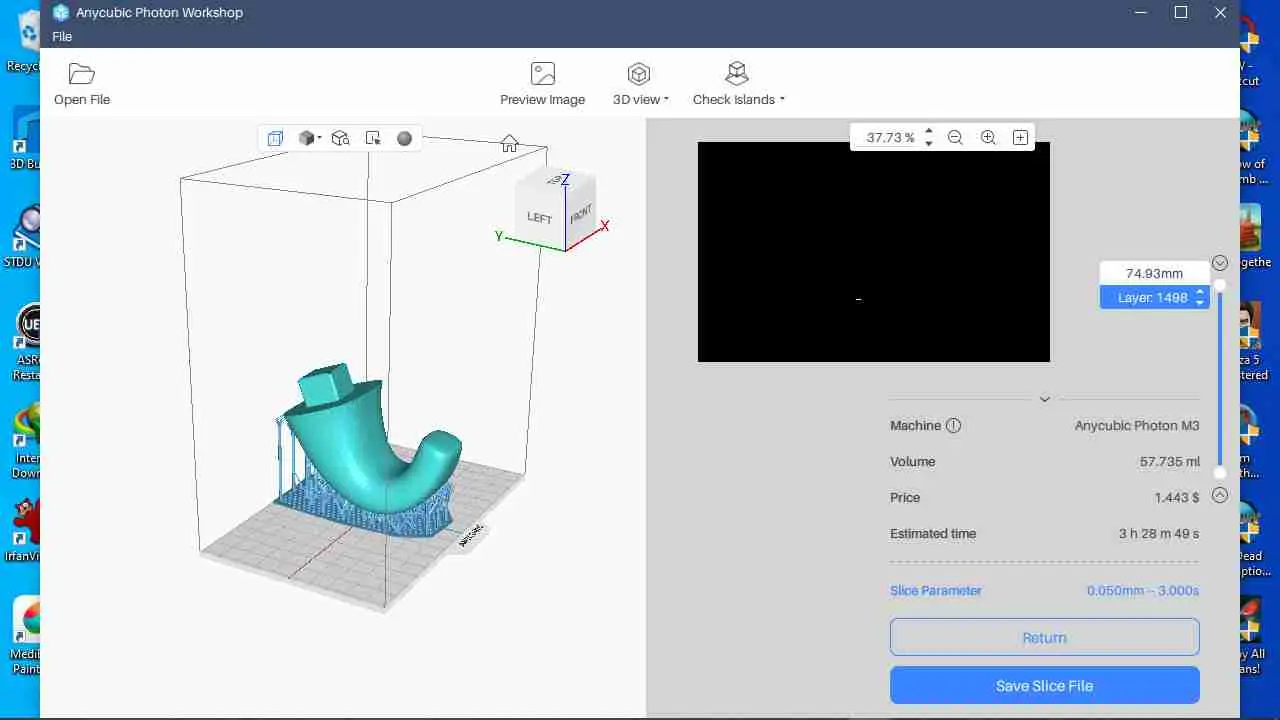Open the Internet Download desktop shortcut

point(24,440)
